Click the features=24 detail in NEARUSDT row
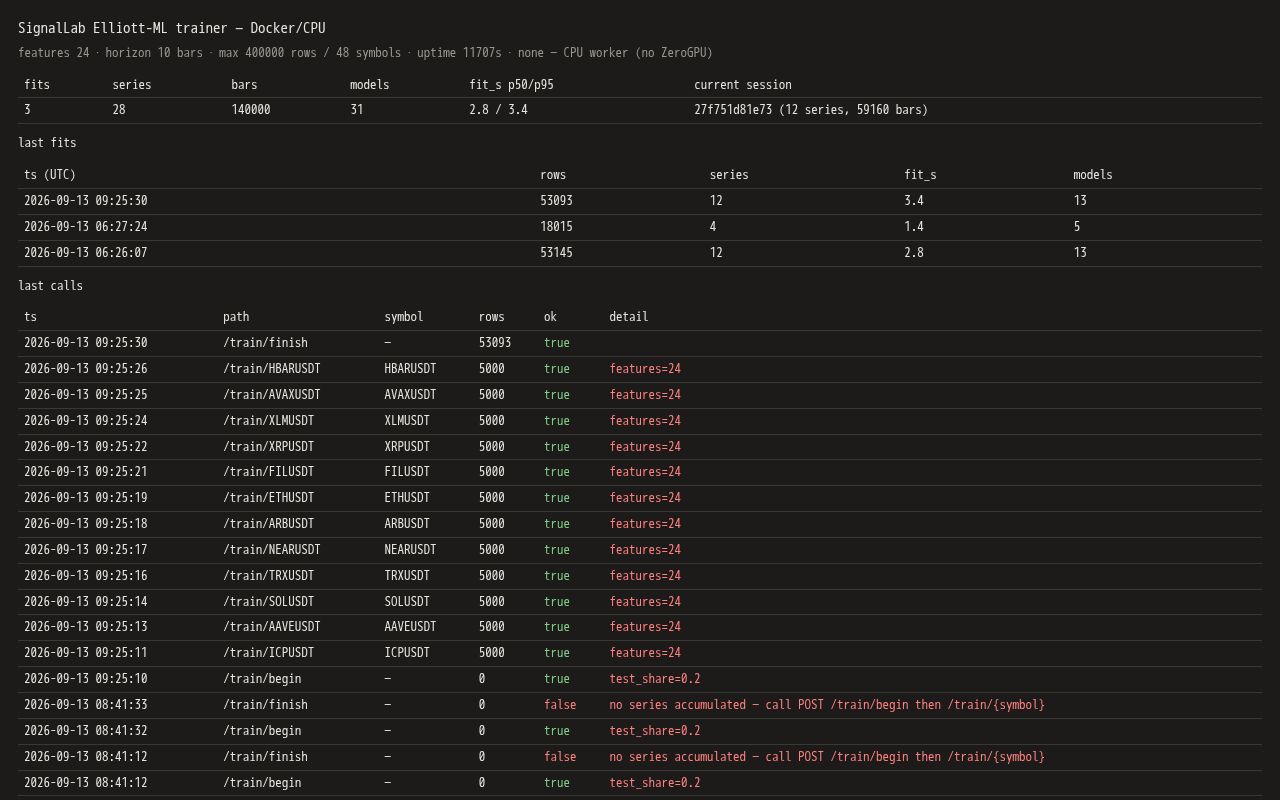The width and height of the screenshot is (1280, 800). coord(645,550)
